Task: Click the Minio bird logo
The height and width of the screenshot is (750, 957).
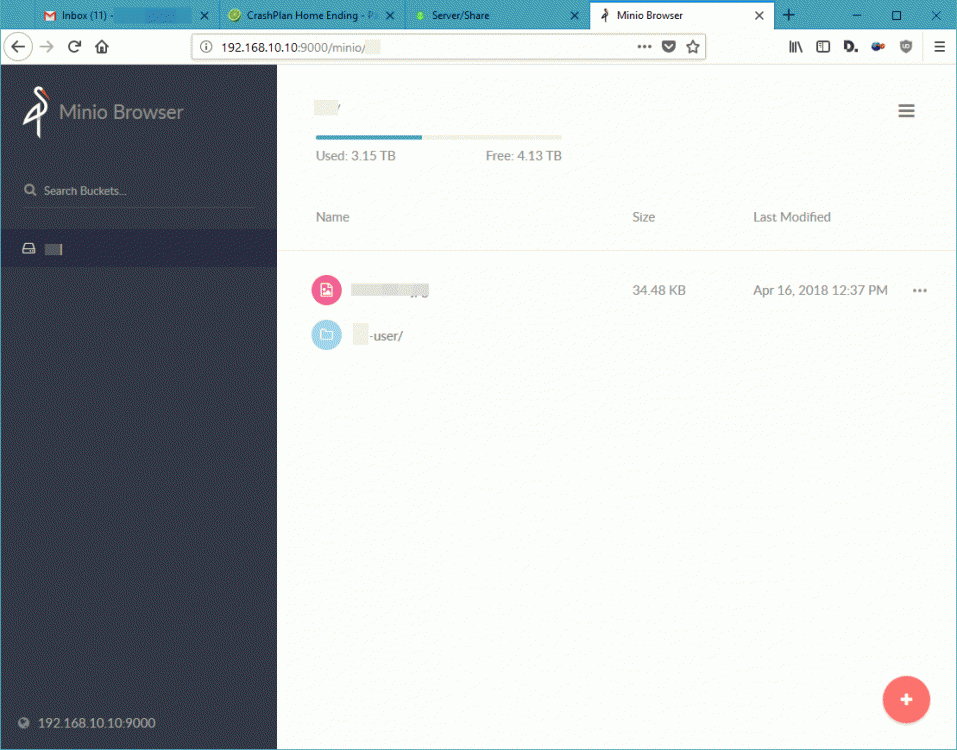Action: pyautogui.click(x=36, y=112)
